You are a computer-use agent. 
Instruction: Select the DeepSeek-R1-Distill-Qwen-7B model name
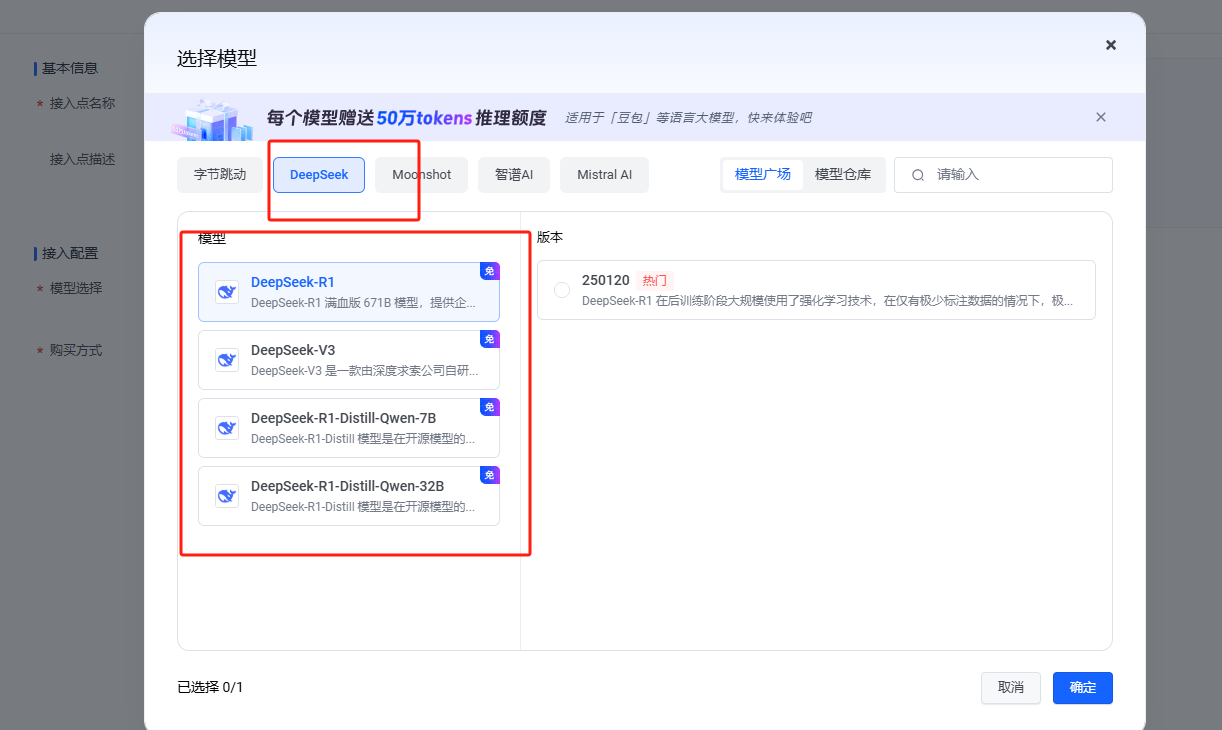coord(344,418)
